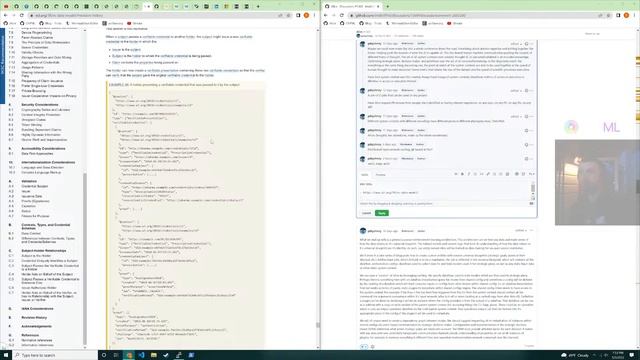Reload the GitHub discussion page in the right window
Viewport: 640px width, 360px height.
click(x=342, y=15)
